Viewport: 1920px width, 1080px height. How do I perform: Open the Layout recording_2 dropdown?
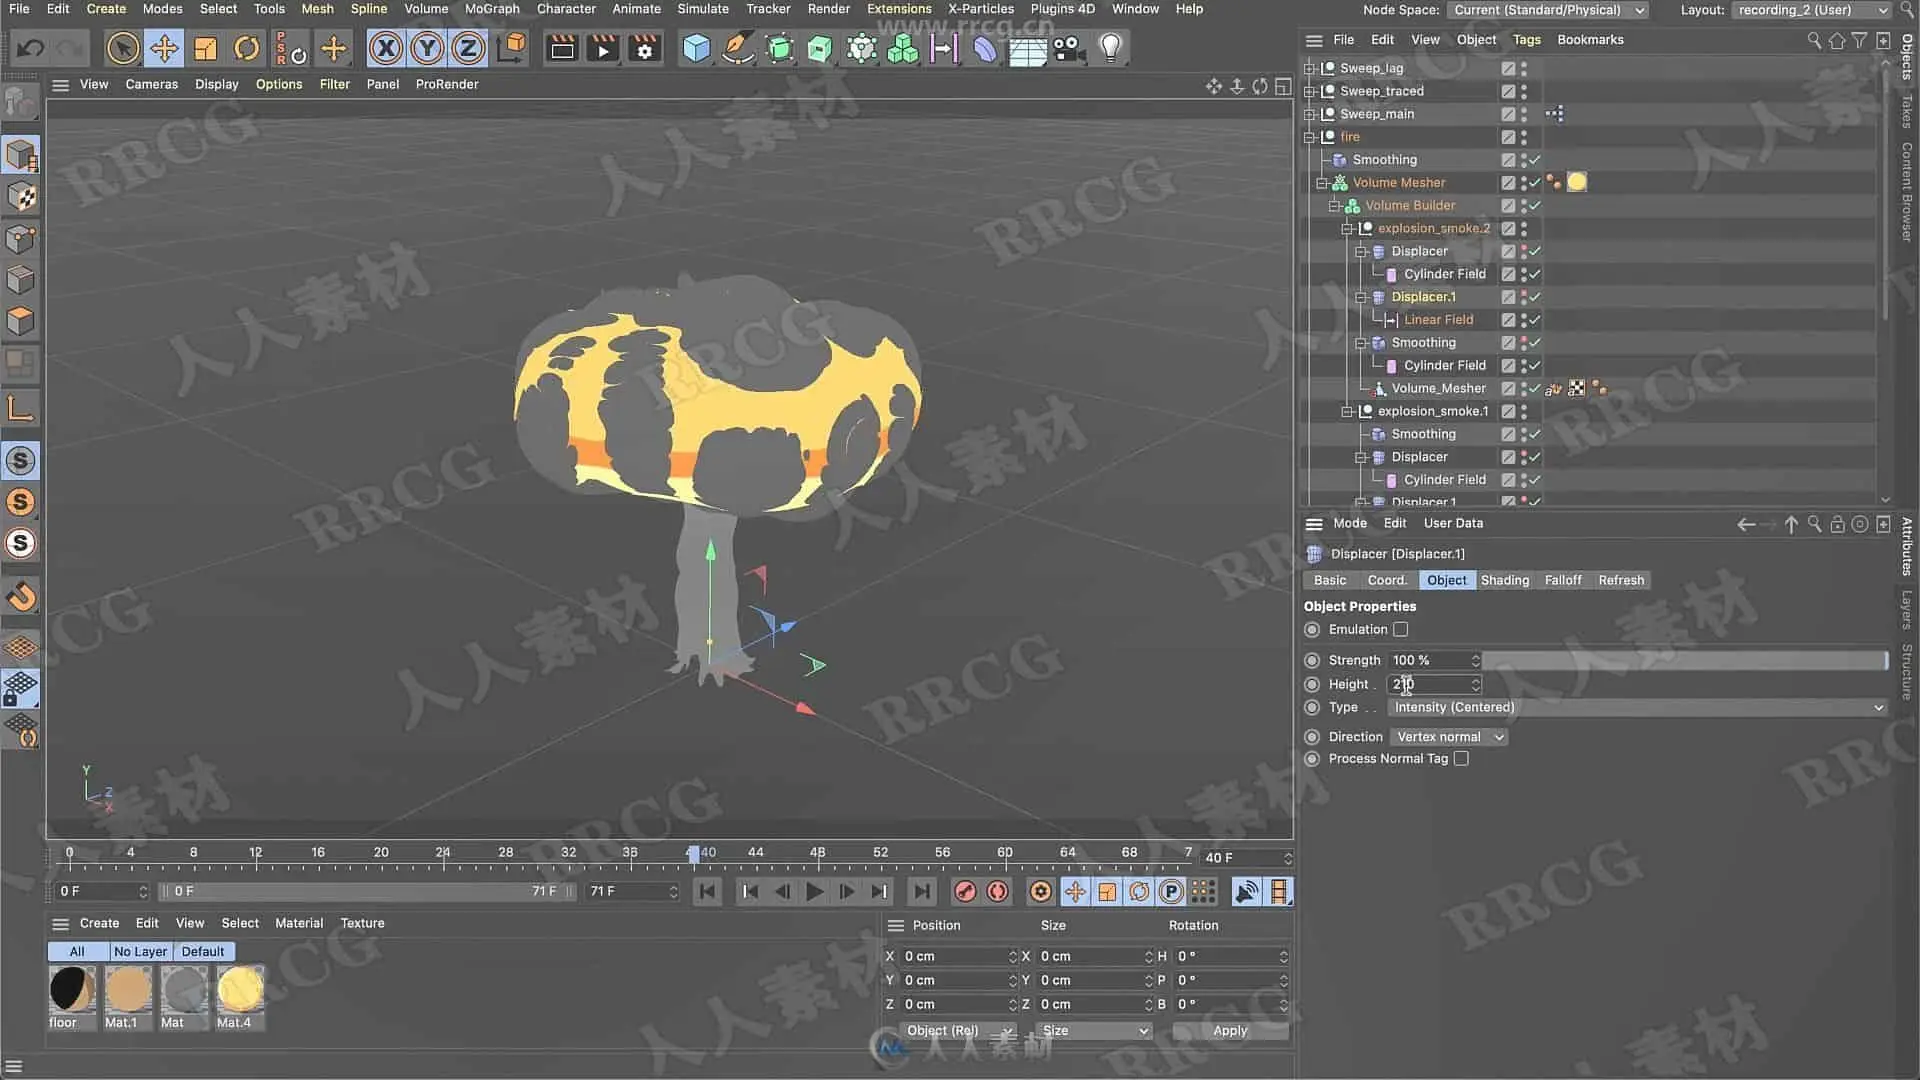(1811, 10)
